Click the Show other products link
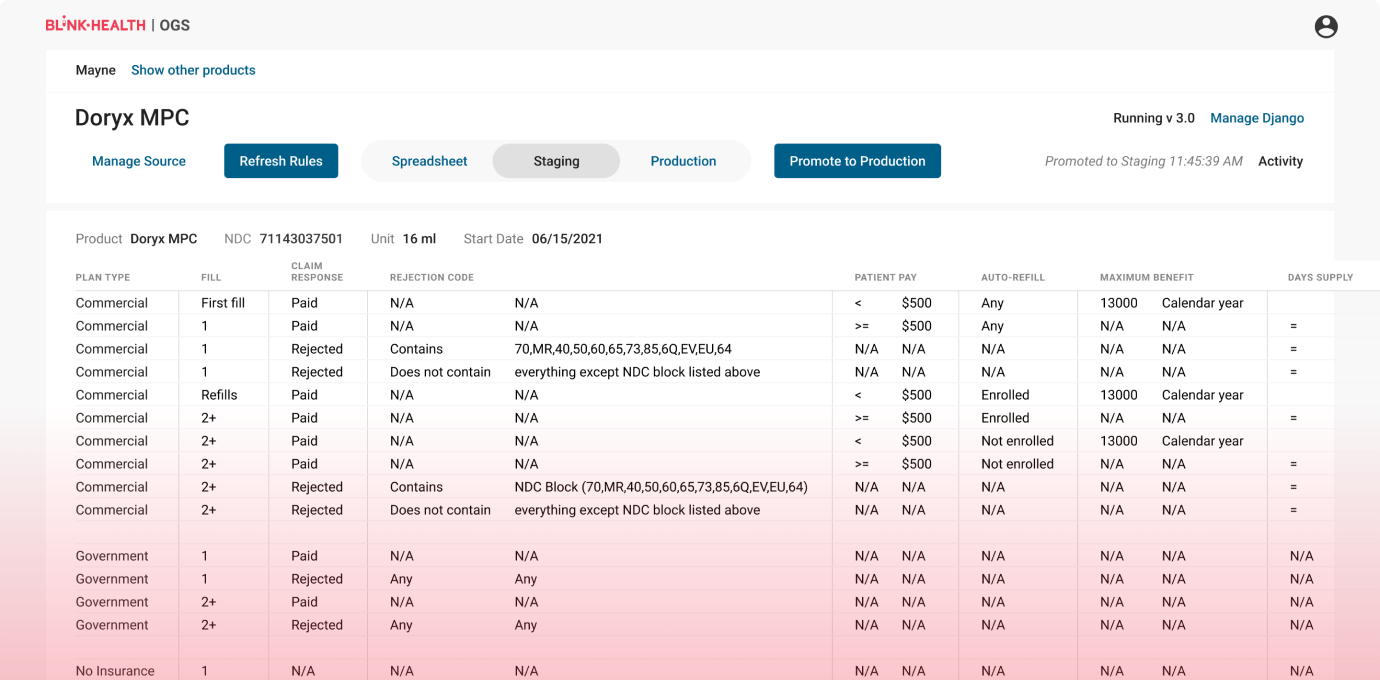The width and height of the screenshot is (1380, 680). 193,70
